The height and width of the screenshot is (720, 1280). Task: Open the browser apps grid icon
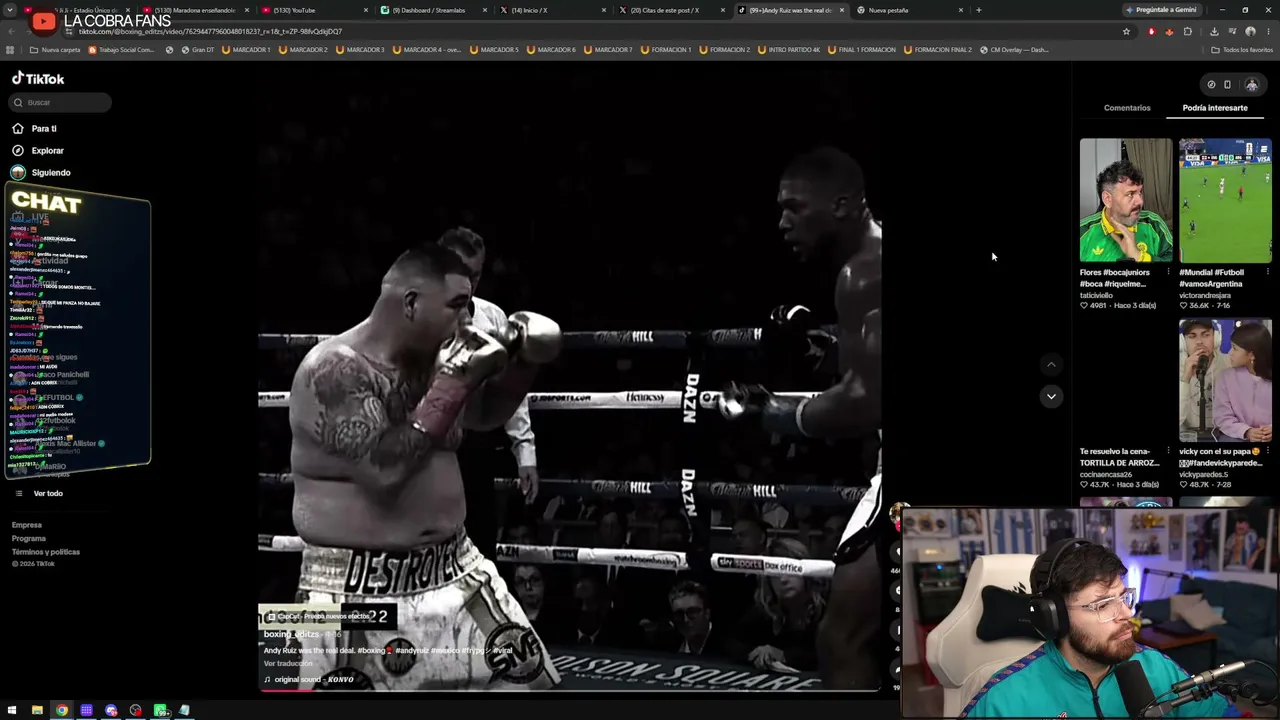10,50
